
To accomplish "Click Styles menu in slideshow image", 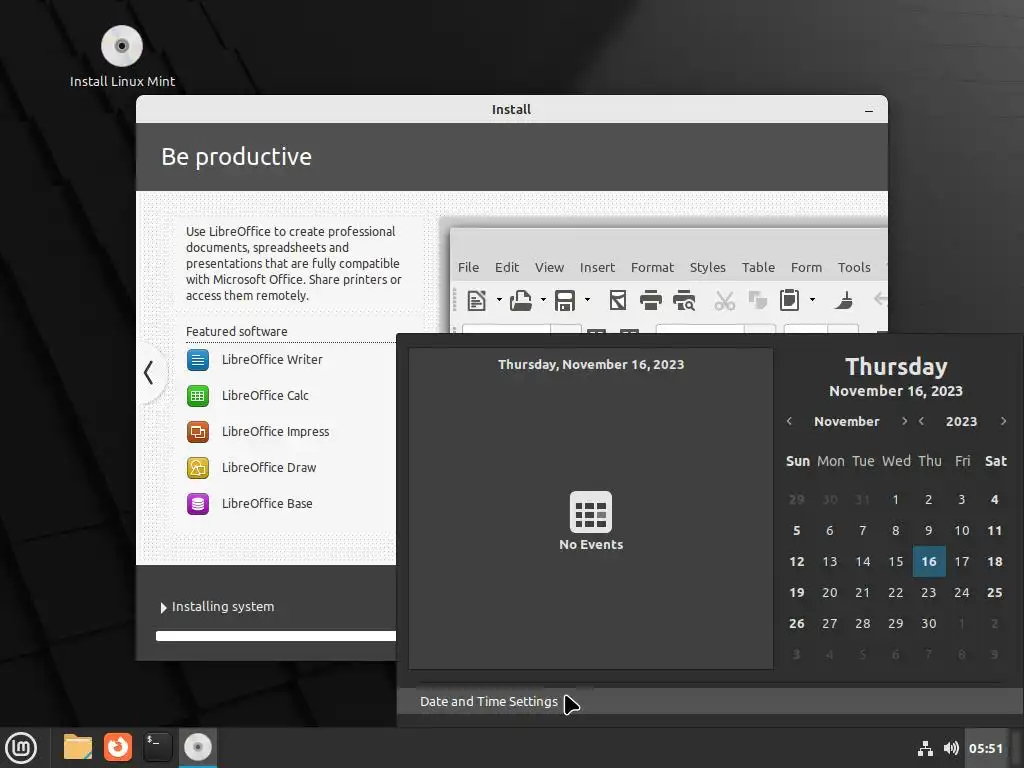I will [x=707, y=267].
